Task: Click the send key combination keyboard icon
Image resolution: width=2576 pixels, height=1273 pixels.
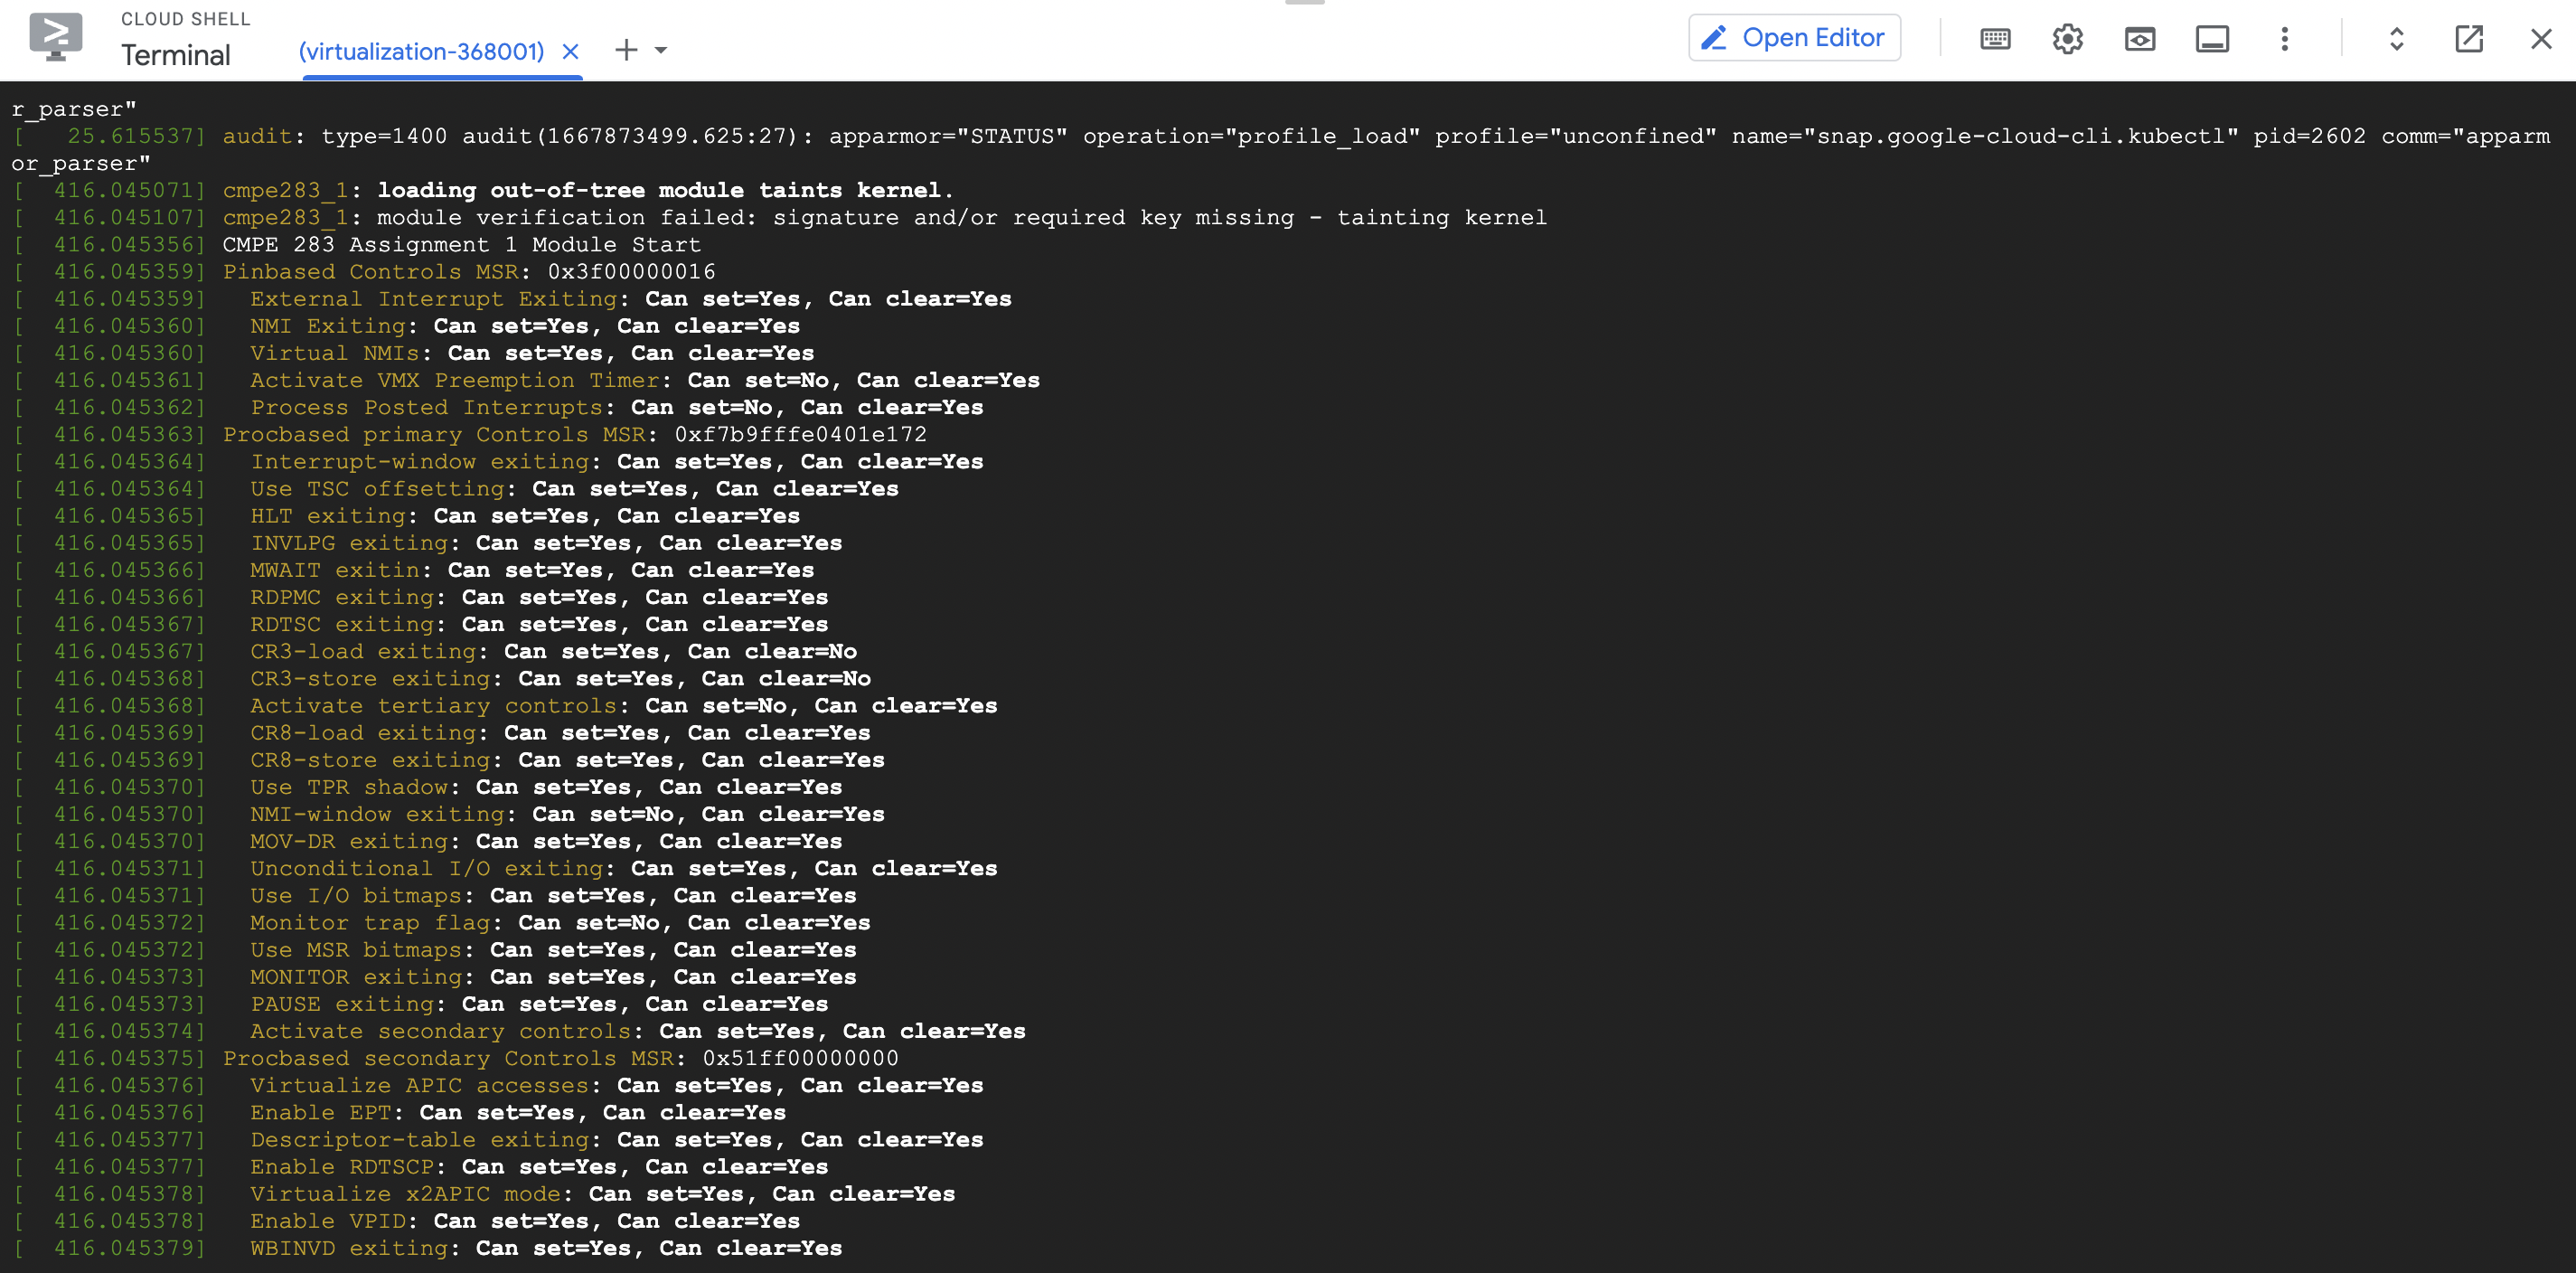Action: [1994, 39]
